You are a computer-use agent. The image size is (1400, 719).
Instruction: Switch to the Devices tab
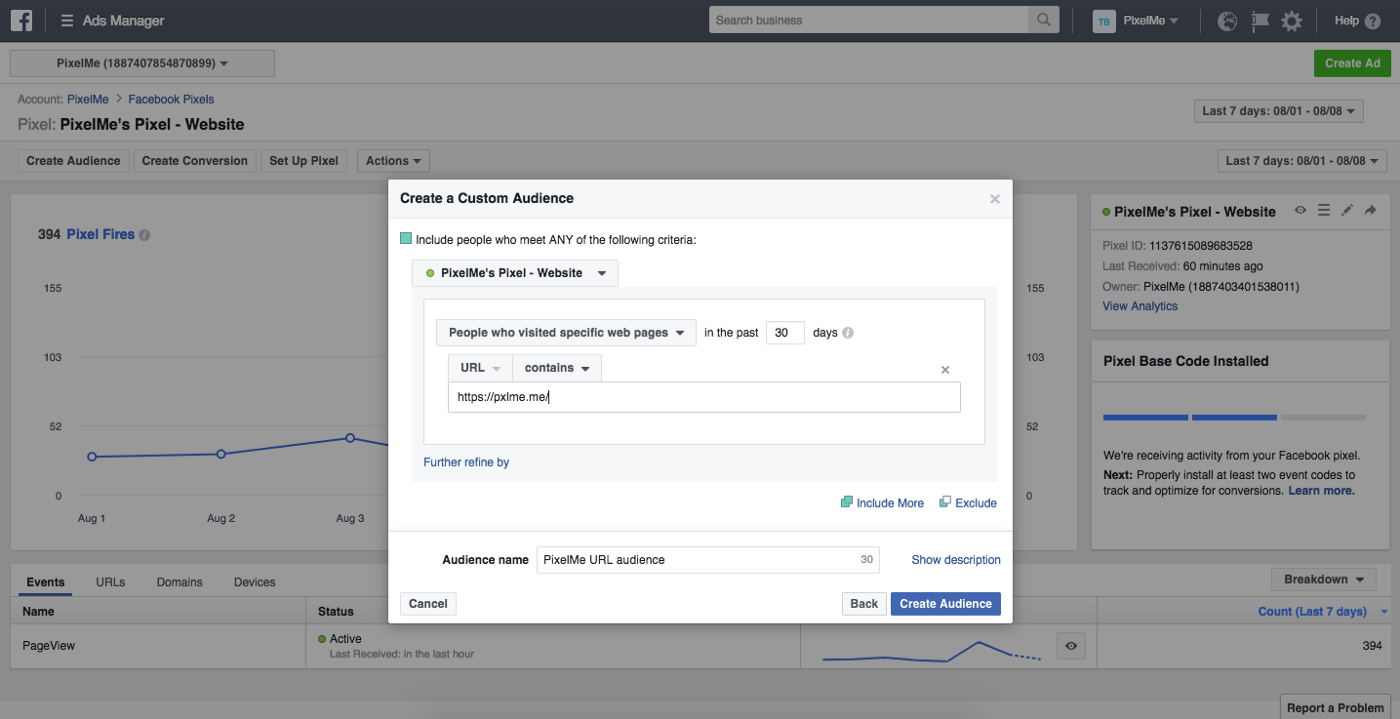click(255, 582)
